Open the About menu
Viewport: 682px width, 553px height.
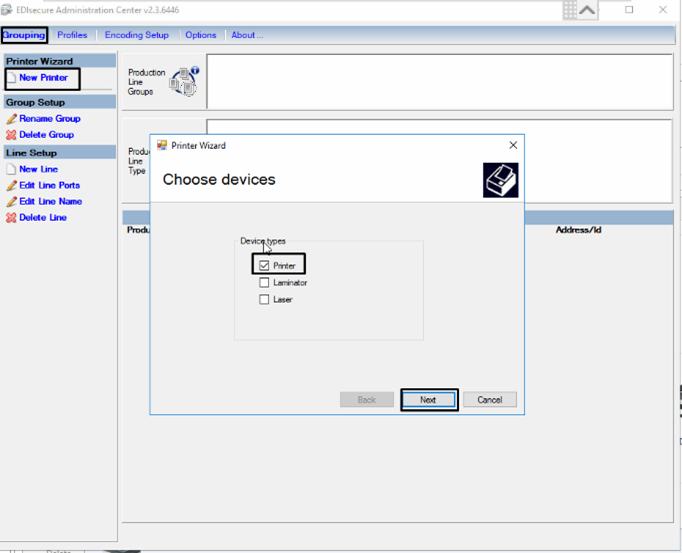pos(247,35)
